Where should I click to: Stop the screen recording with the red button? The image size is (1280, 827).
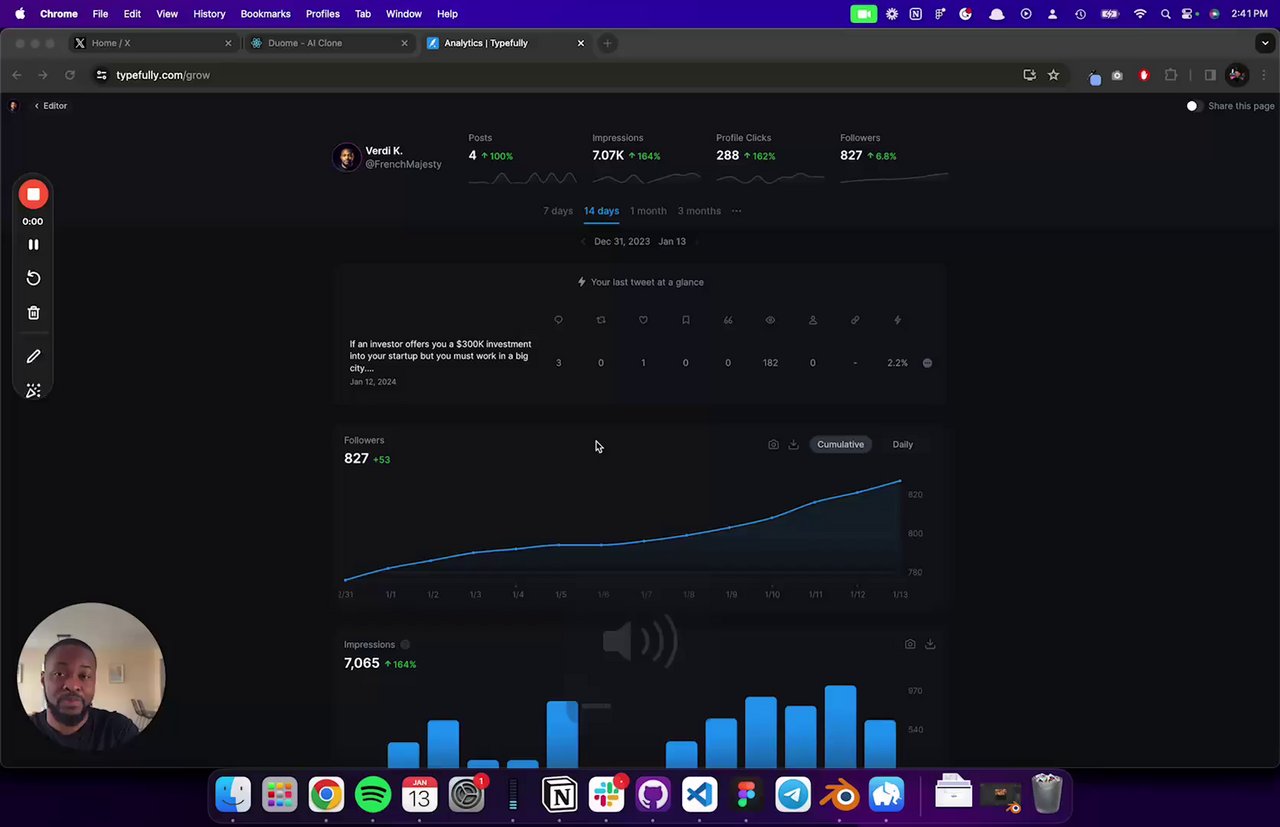pyautogui.click(x=33, y=194)
